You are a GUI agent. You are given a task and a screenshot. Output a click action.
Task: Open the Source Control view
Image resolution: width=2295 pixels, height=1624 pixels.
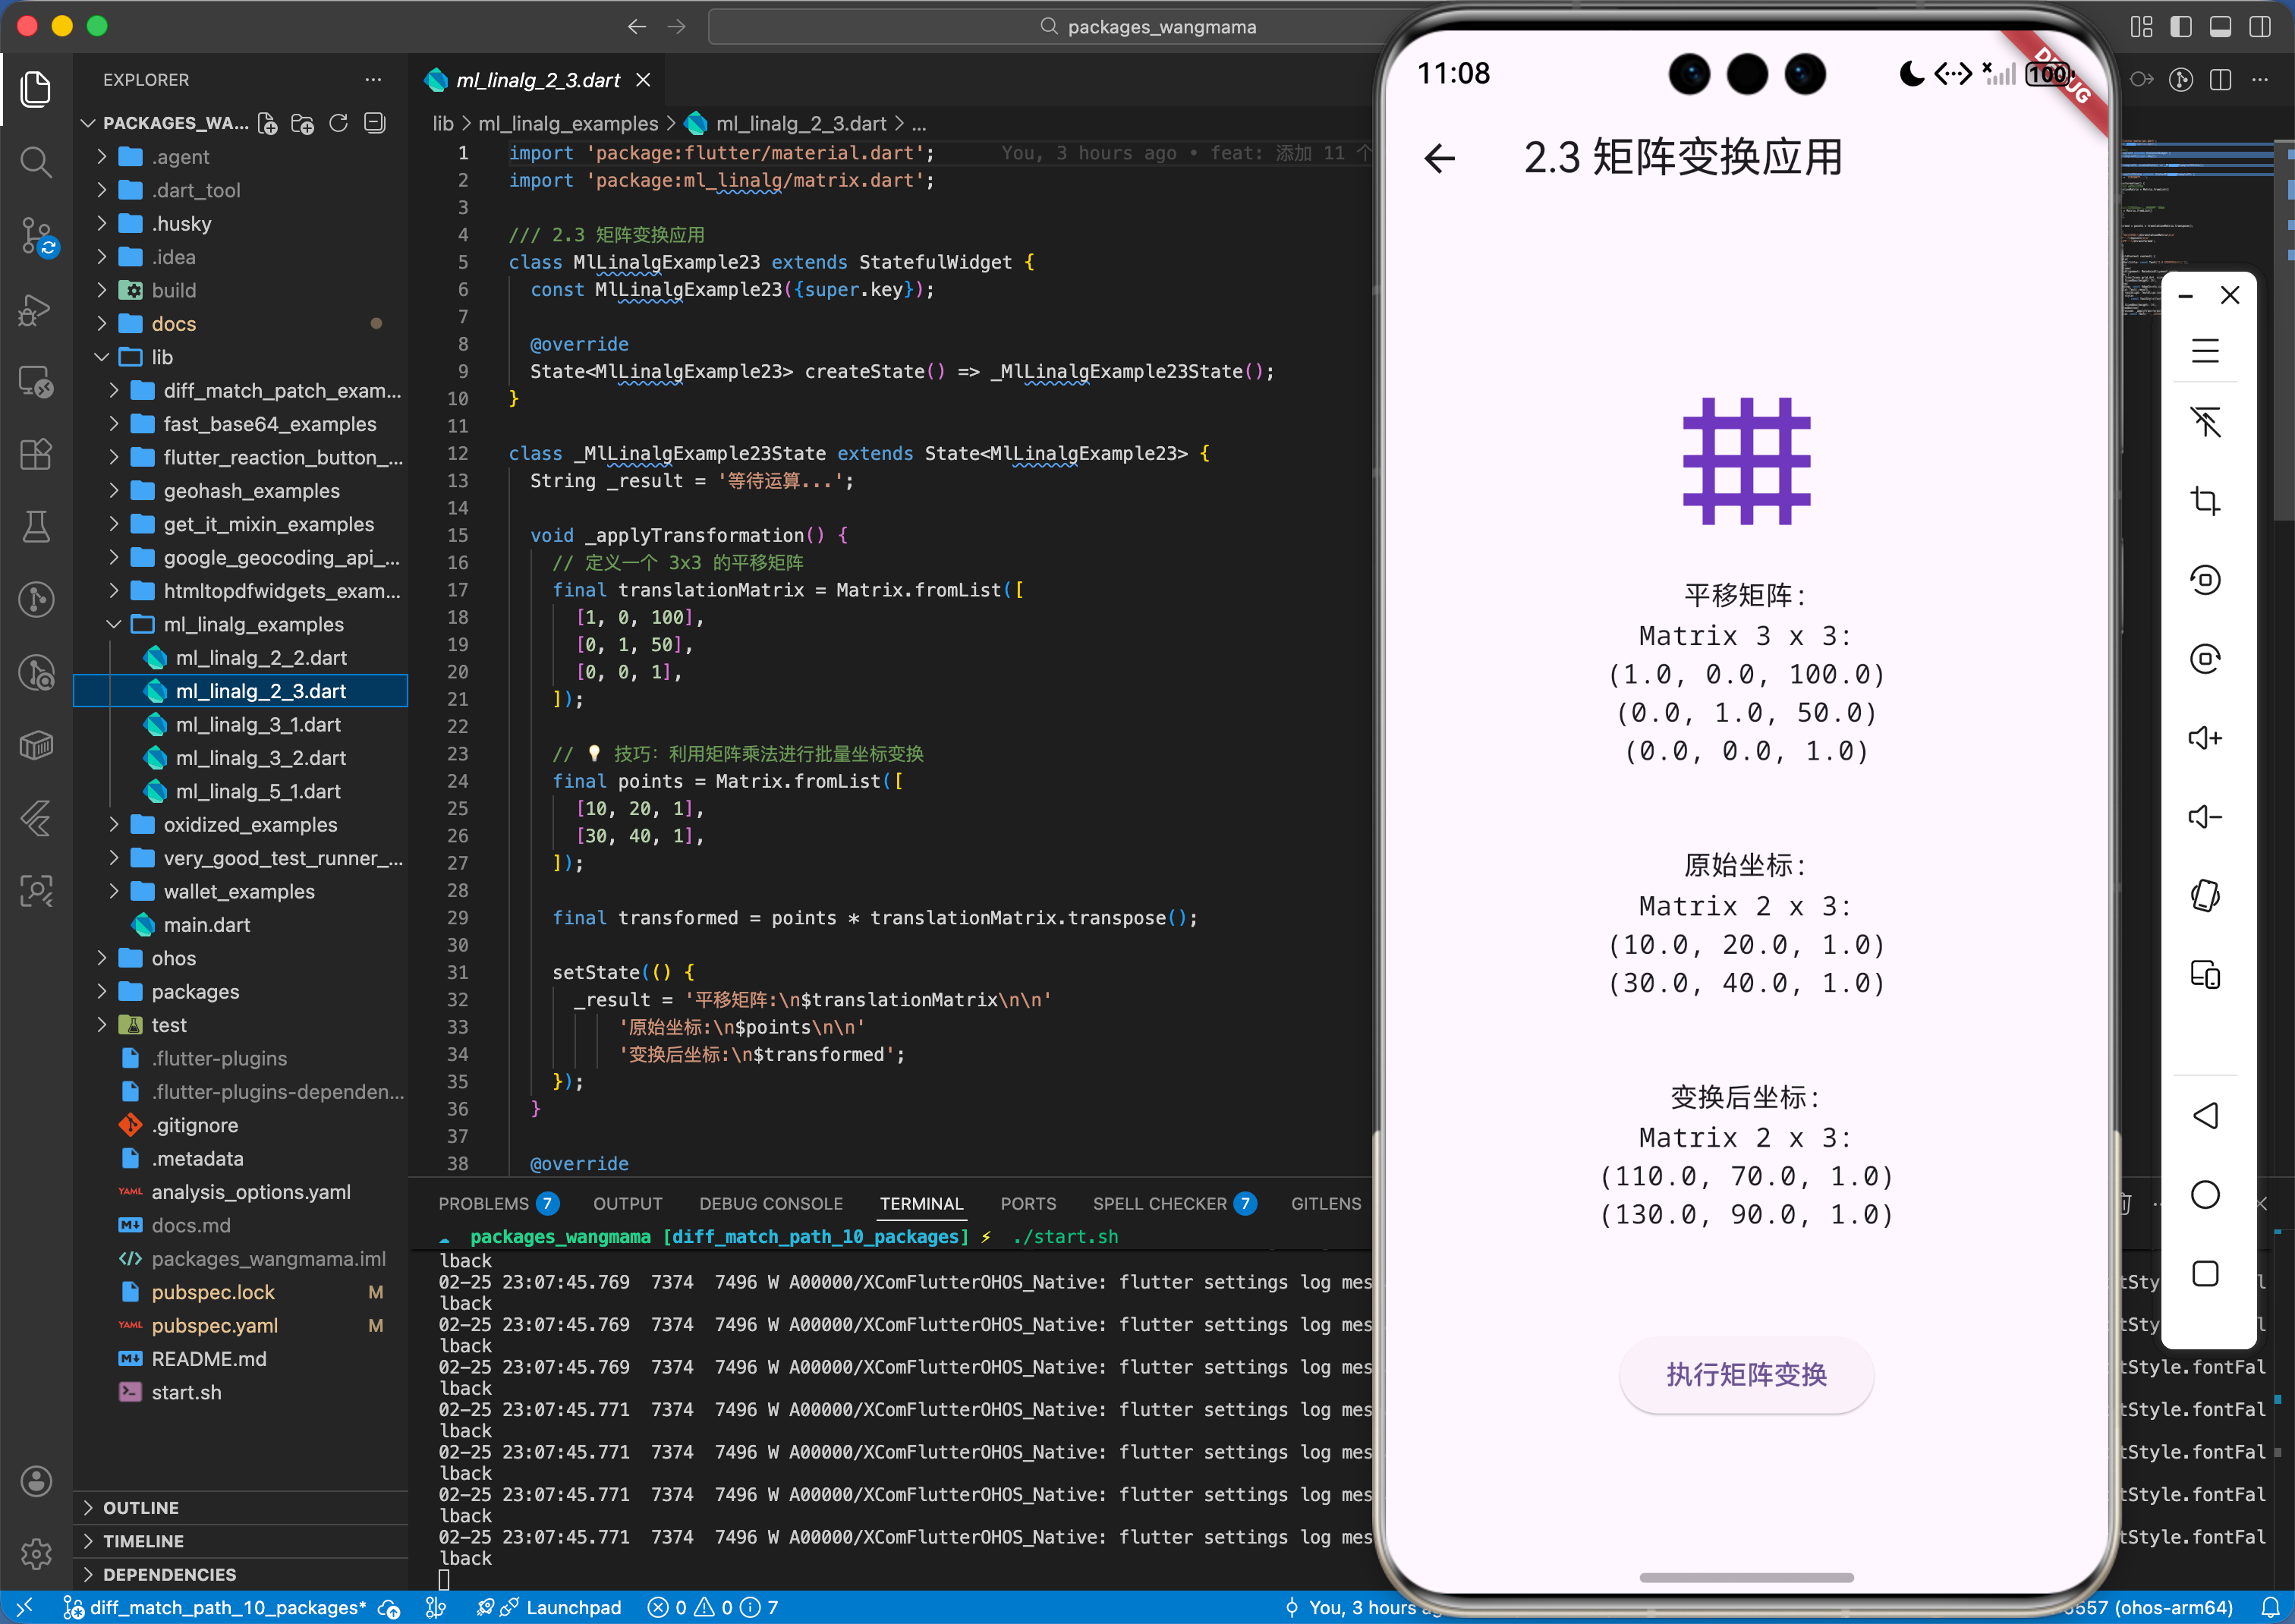point(36,236)
